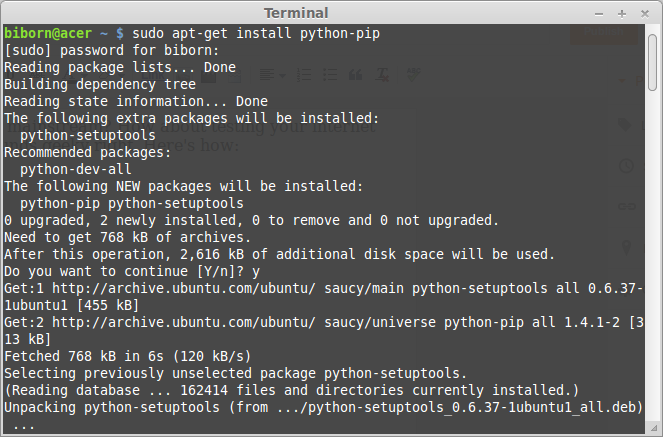Maximize the Terminal window
The height and width of the screenshot is (437, 663).
(x=623, y=13)
